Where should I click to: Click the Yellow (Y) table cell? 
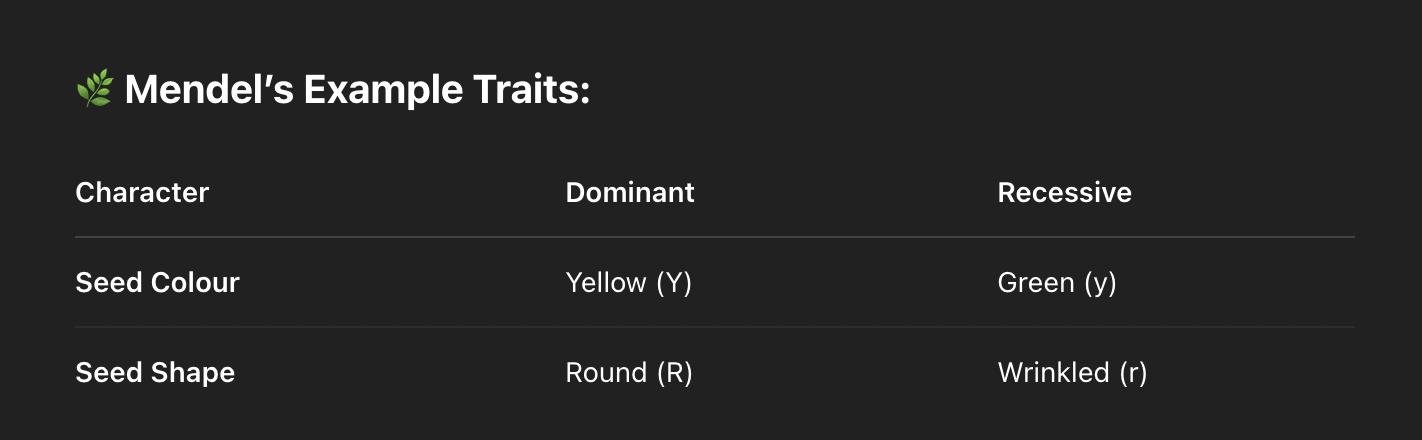click(629, 283)
